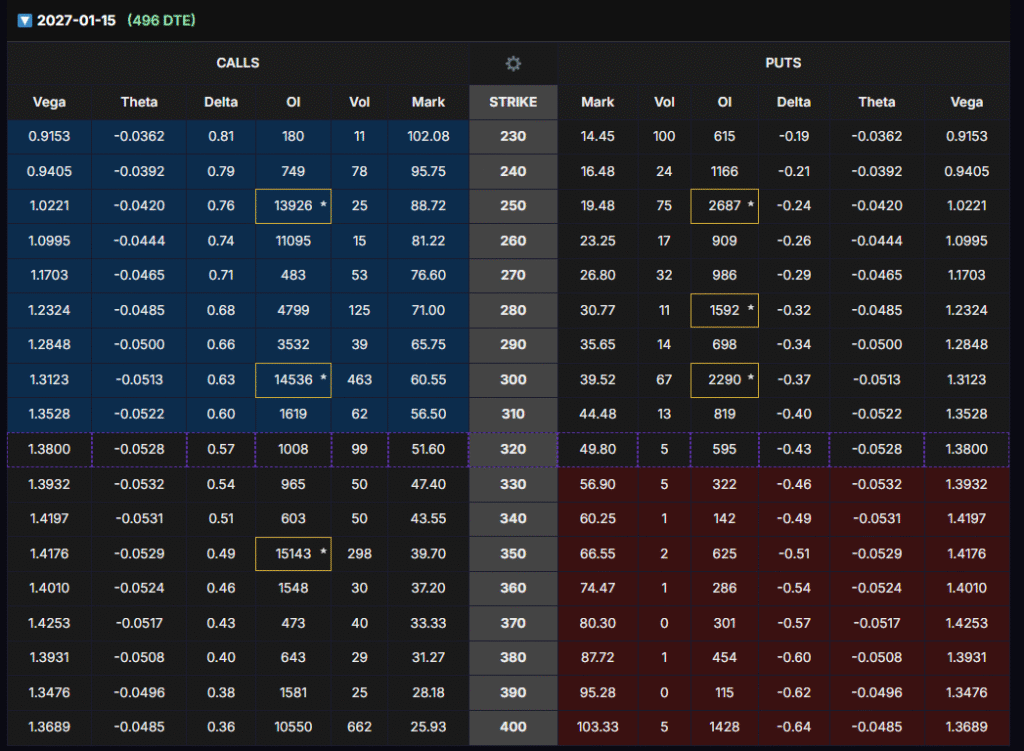This screenshot has width=1024, height=751.
Task: Click the CALLS section header
Action: pyautogui.click(x=238, y=63)
